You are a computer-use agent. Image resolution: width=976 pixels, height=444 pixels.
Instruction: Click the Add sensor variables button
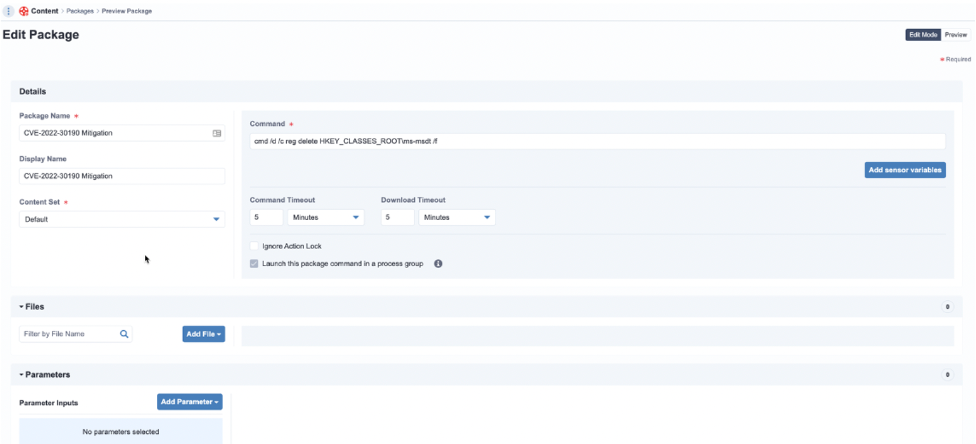[905, 170]
